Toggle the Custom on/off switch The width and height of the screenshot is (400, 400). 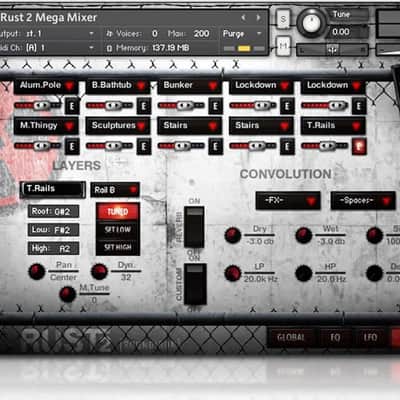pos(195,284)
